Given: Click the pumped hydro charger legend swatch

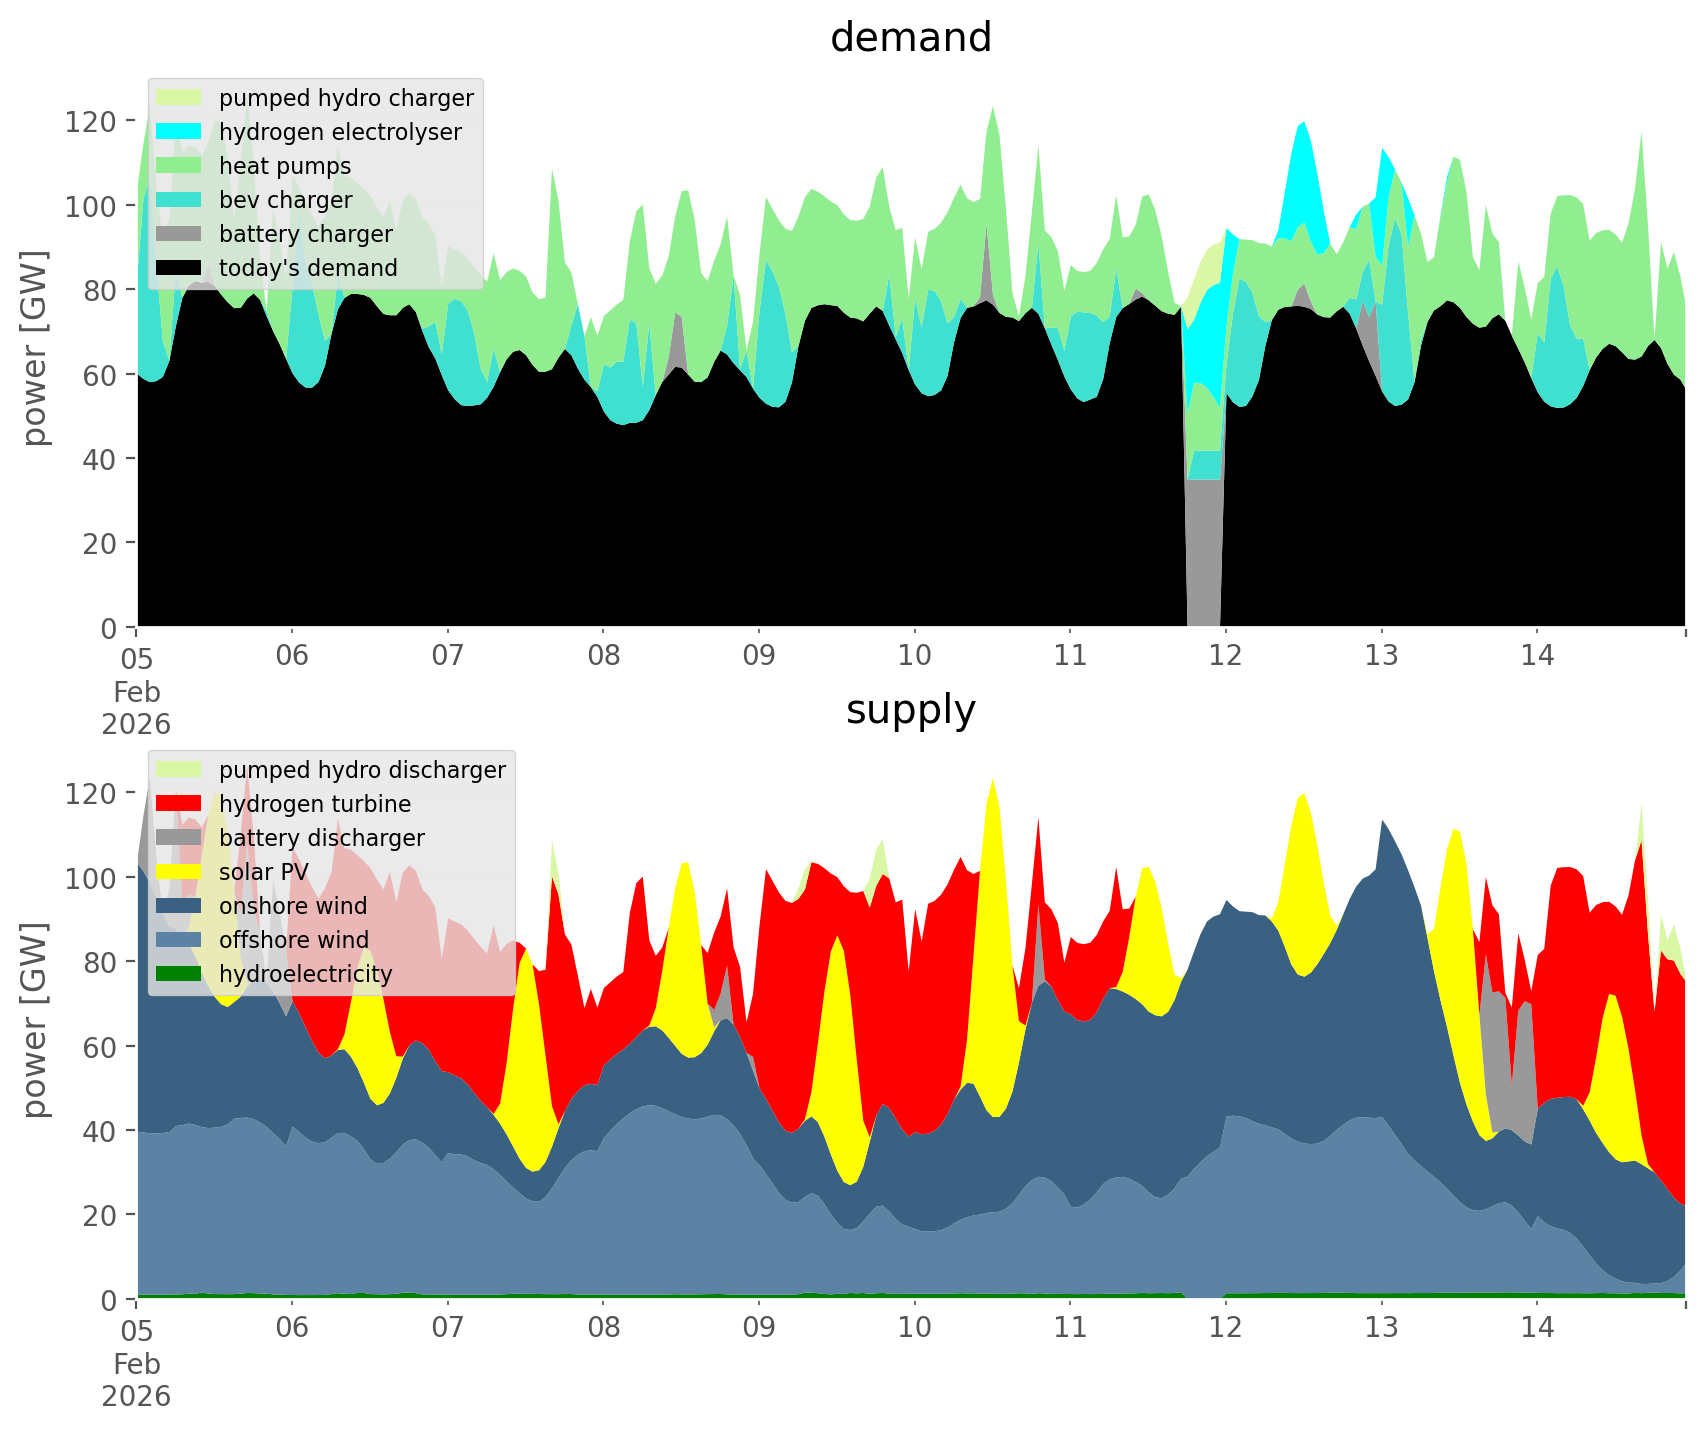Looking at the screenshot, I should pyautogui.click(x=179, y=98).
